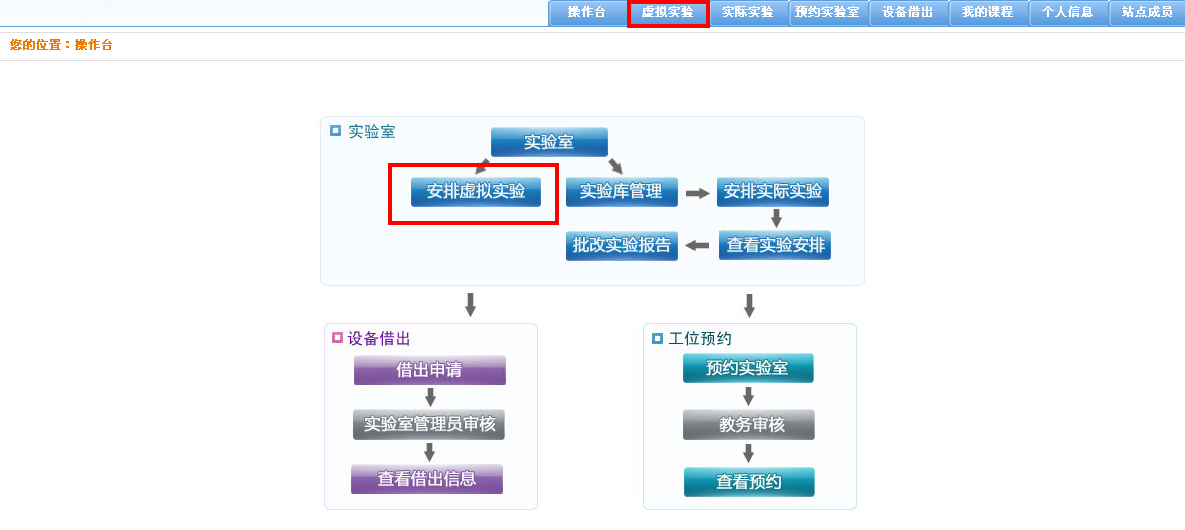The width and height of the screenshot is (1185, 530).
Task: Click the blue square icon beside 实验室 heading
Action: (x=335, y=130)
